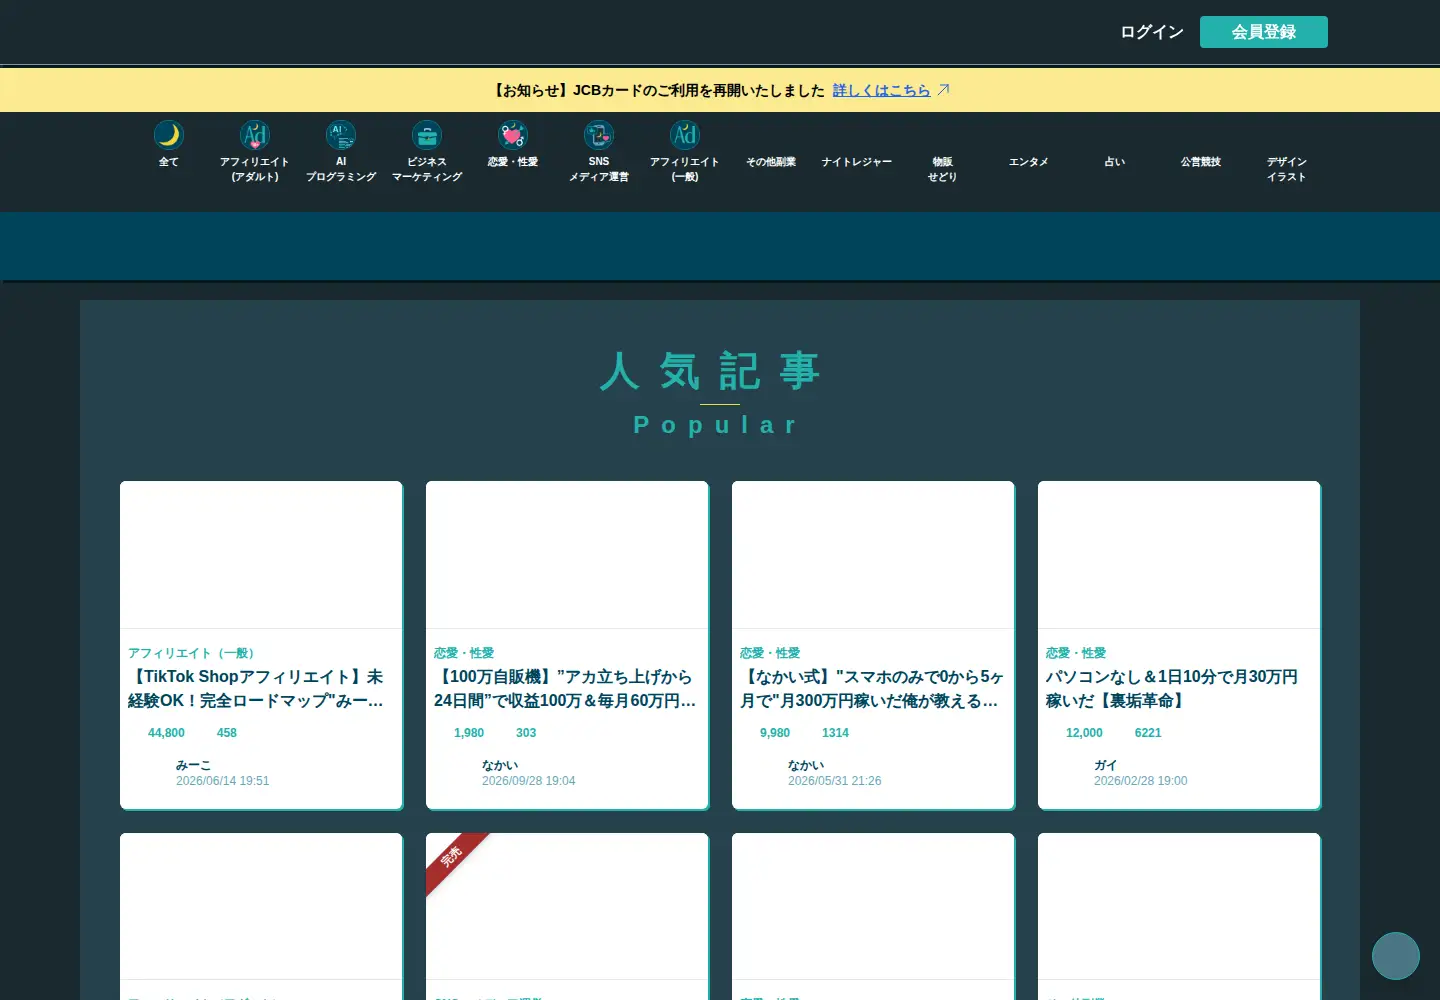Click the date 2026/06/14 19:51
Screen dimensions: 1440x1000
point(223,781)
